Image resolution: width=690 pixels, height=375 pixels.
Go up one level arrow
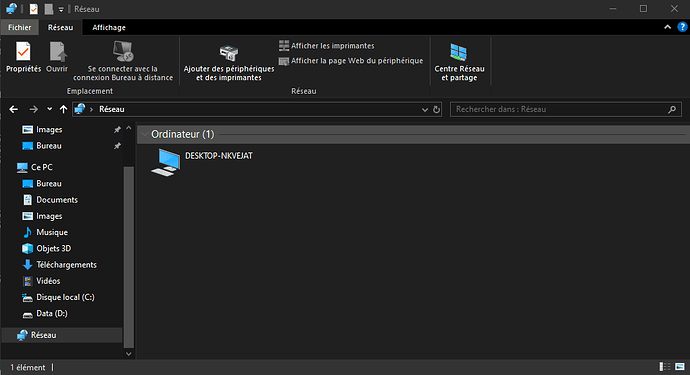point(63,109)
